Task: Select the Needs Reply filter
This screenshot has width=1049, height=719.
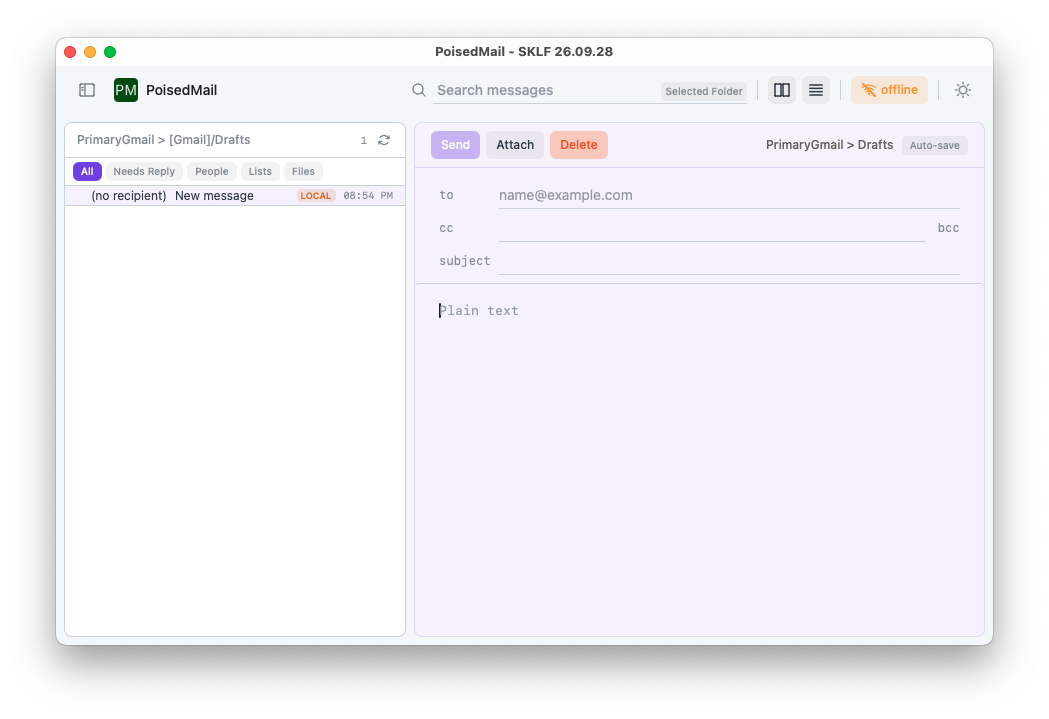Action: pos(144,171)
